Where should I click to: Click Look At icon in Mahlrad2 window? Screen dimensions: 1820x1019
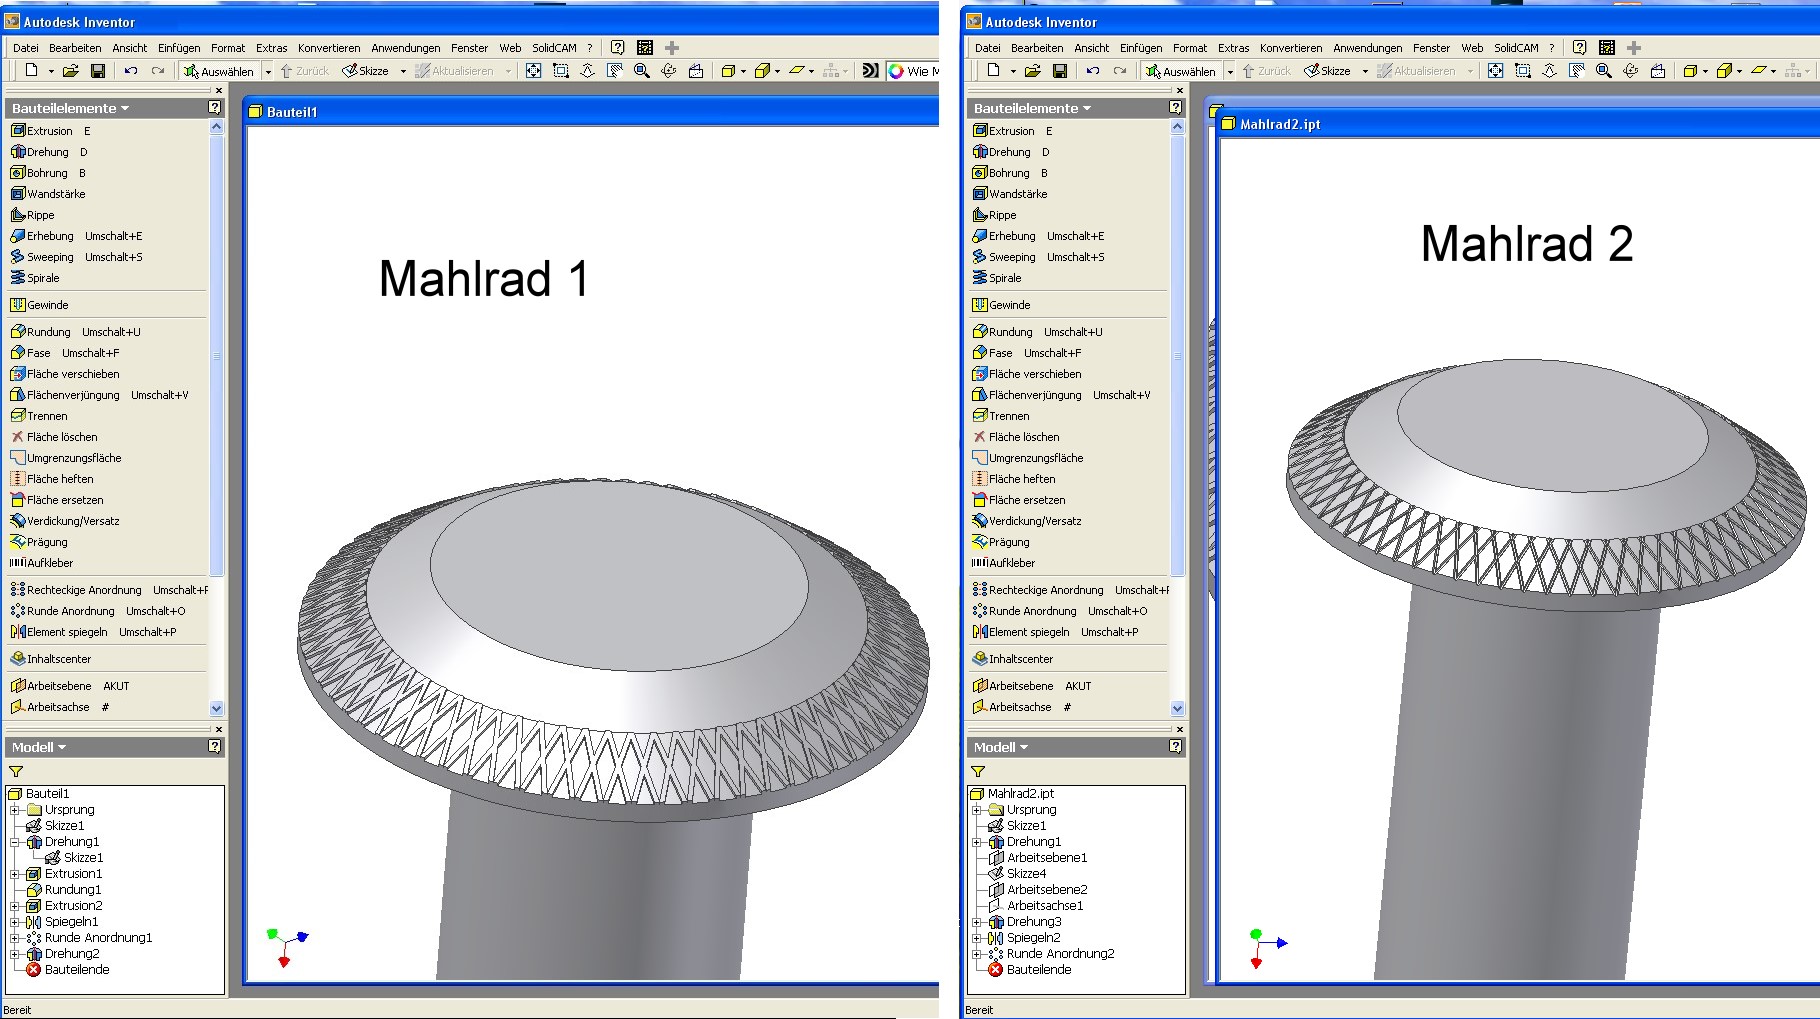point(1658,71)
